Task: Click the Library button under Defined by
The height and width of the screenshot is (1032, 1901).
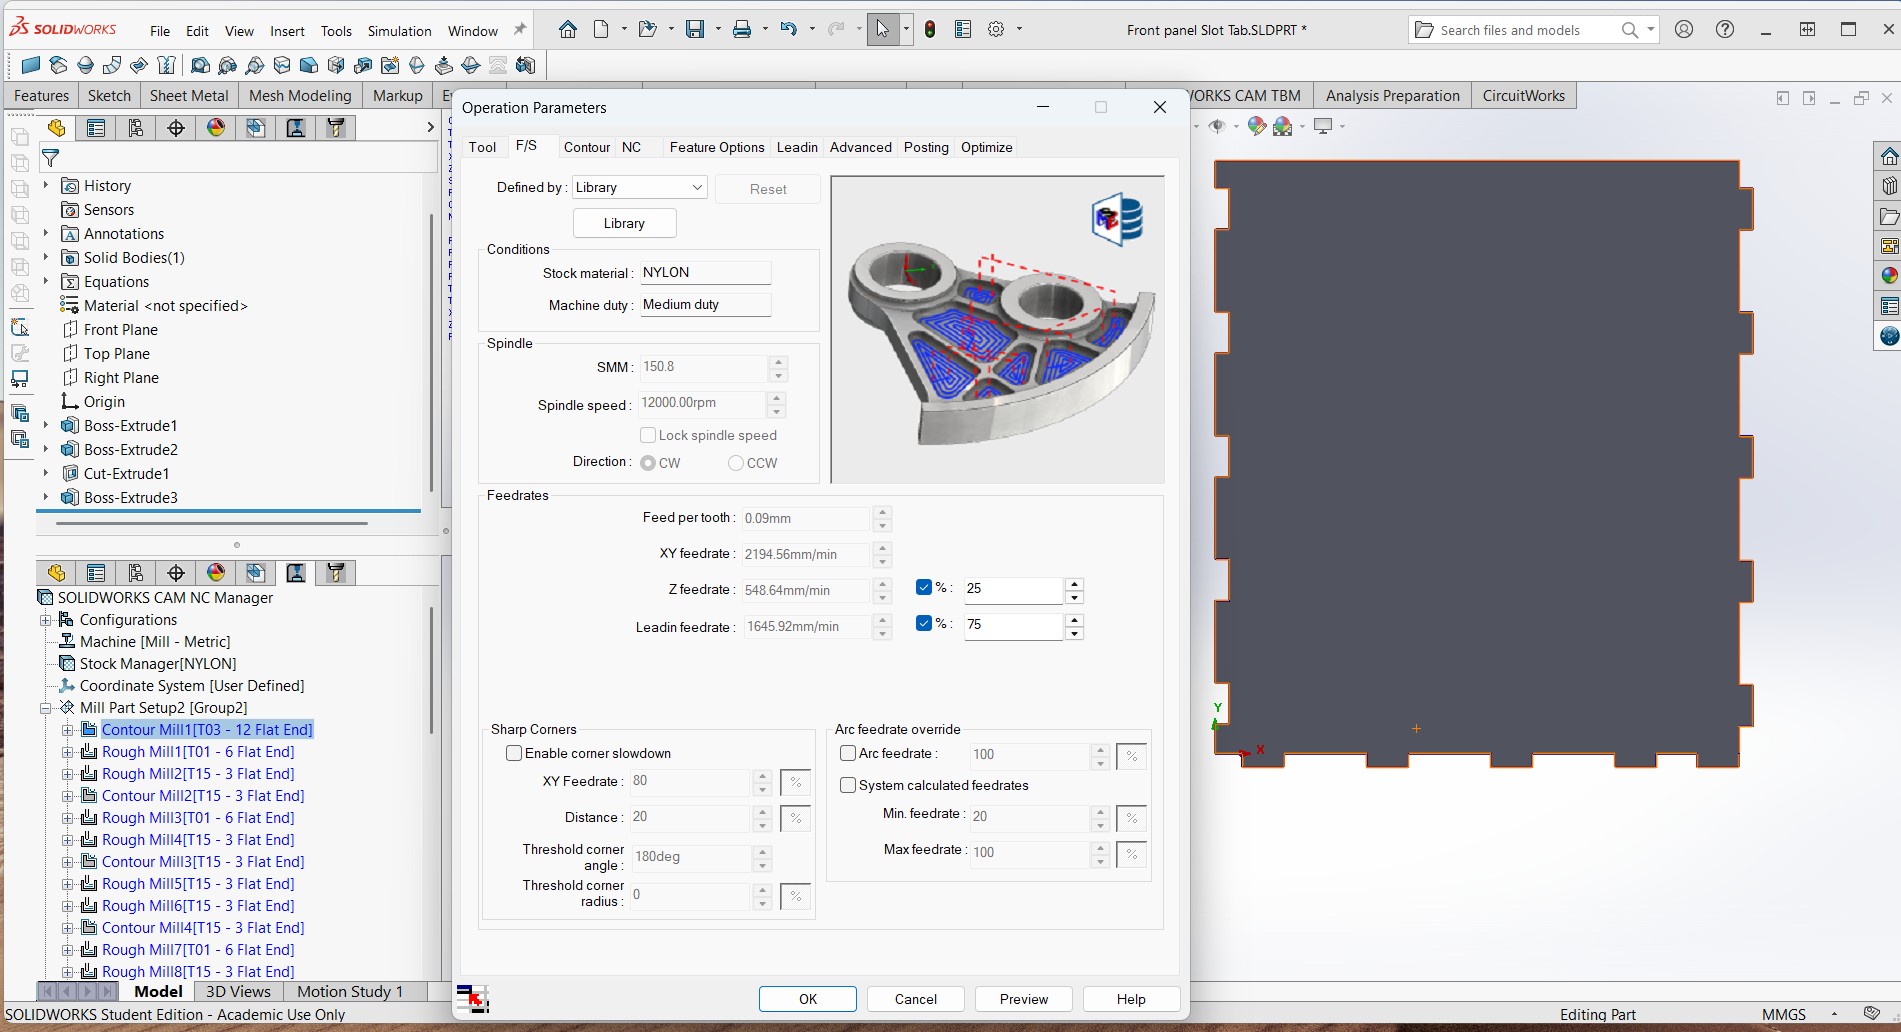Action: 624,223
